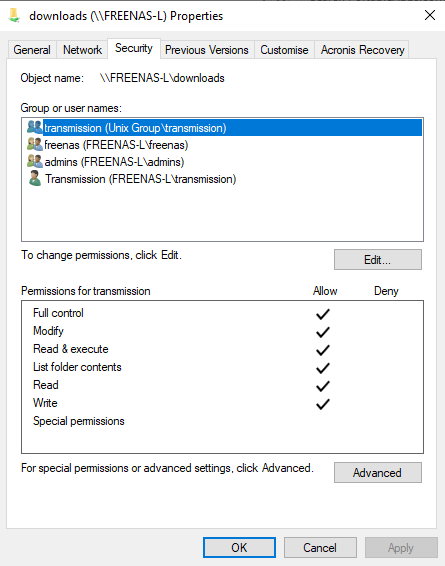445x566 pixels.
Task: Click the downloads folder icon in title bar
Action: pos(14,16)
